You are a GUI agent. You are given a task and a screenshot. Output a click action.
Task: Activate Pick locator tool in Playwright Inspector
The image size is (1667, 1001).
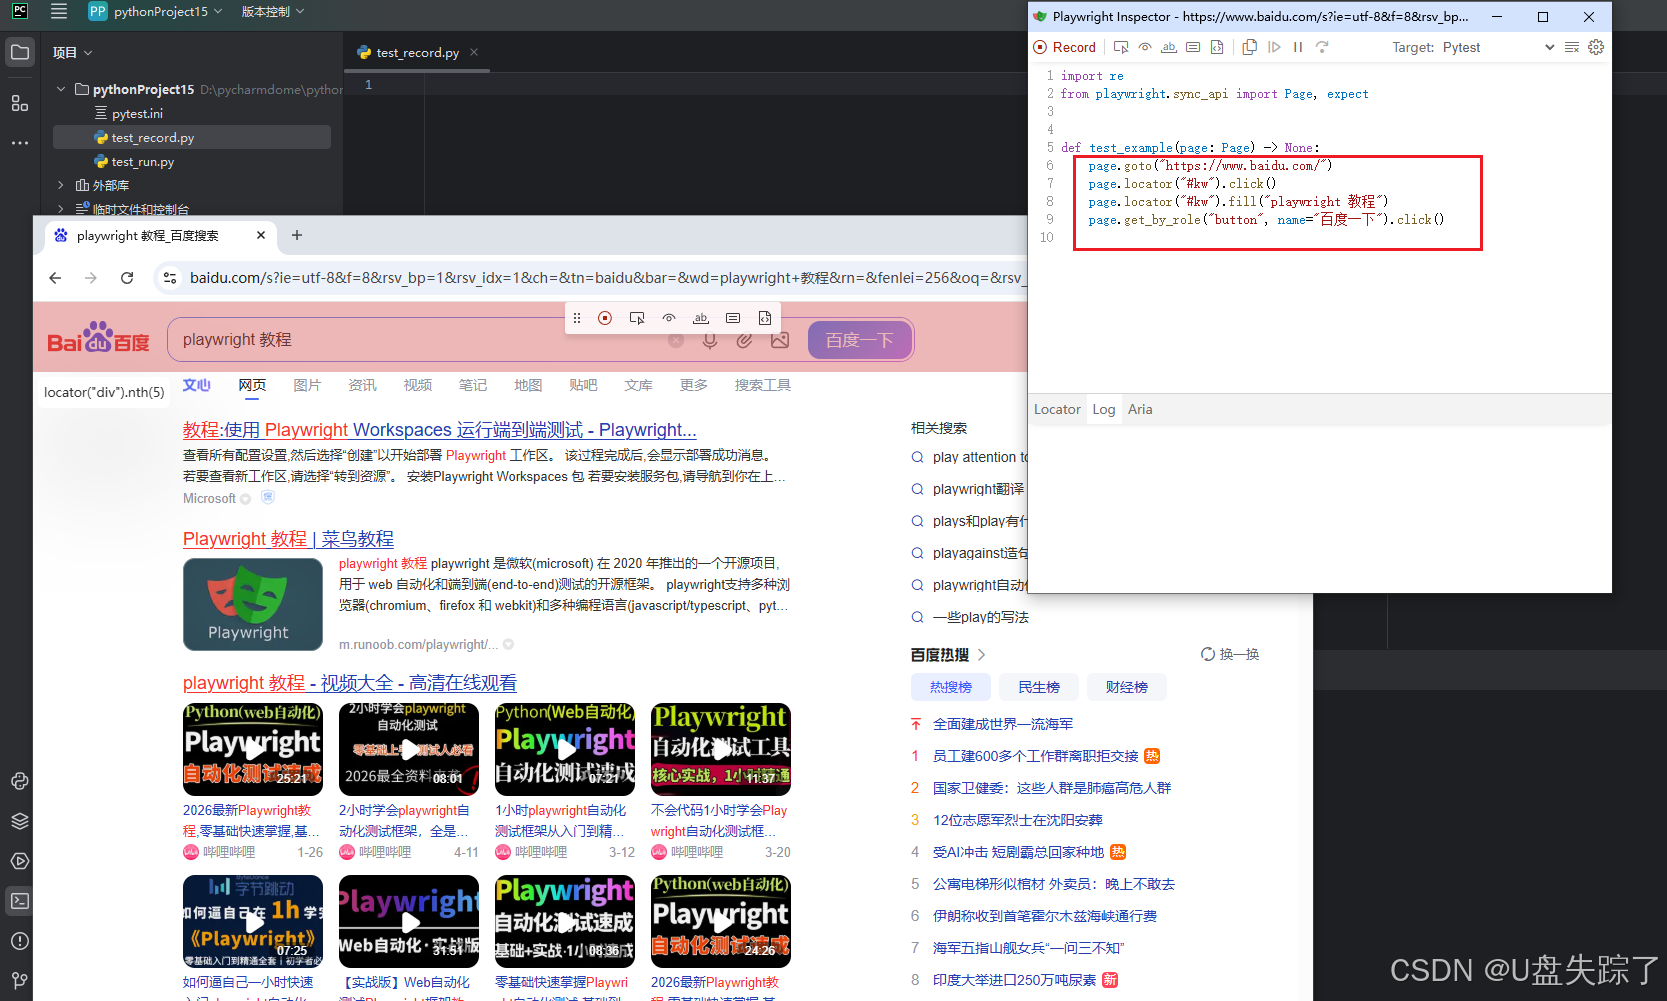click(1121, 47)
